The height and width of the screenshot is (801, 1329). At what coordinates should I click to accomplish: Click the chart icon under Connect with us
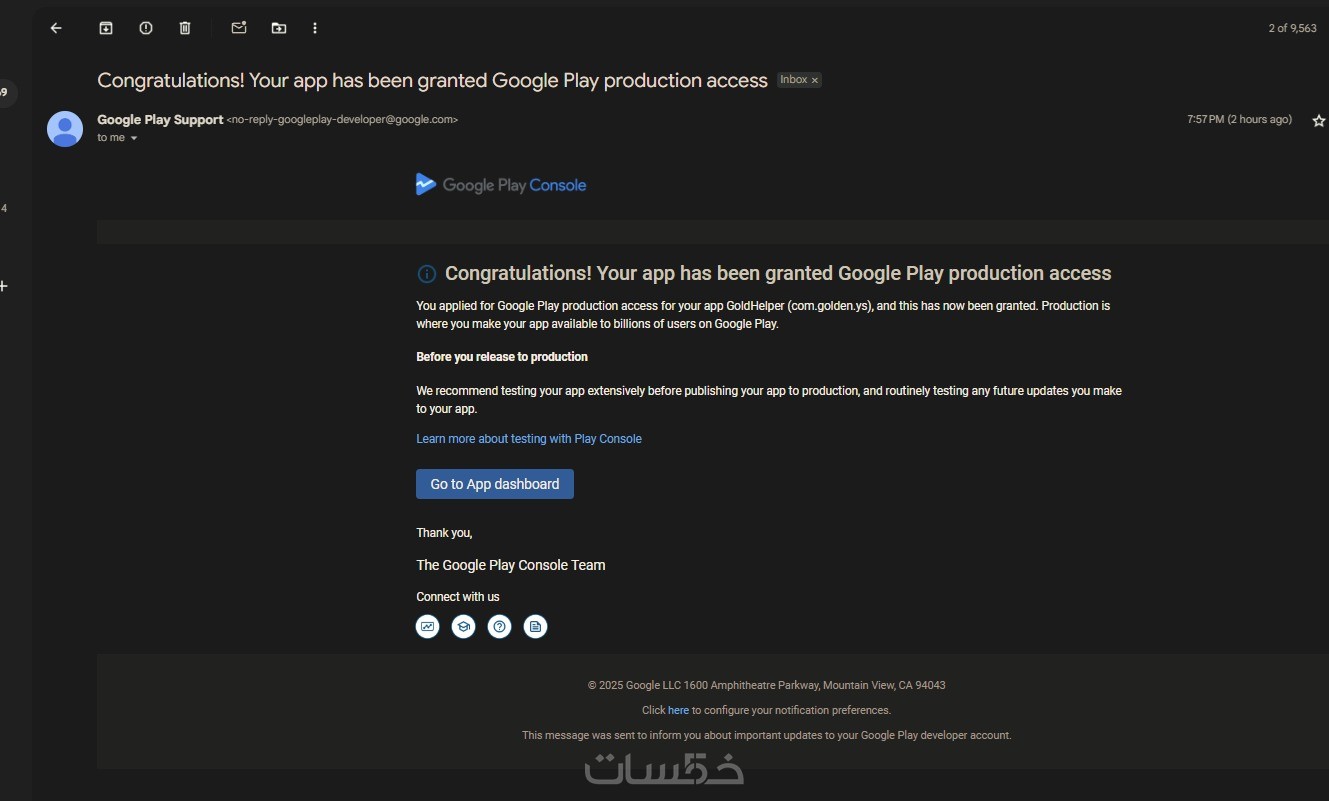[428, 627]
